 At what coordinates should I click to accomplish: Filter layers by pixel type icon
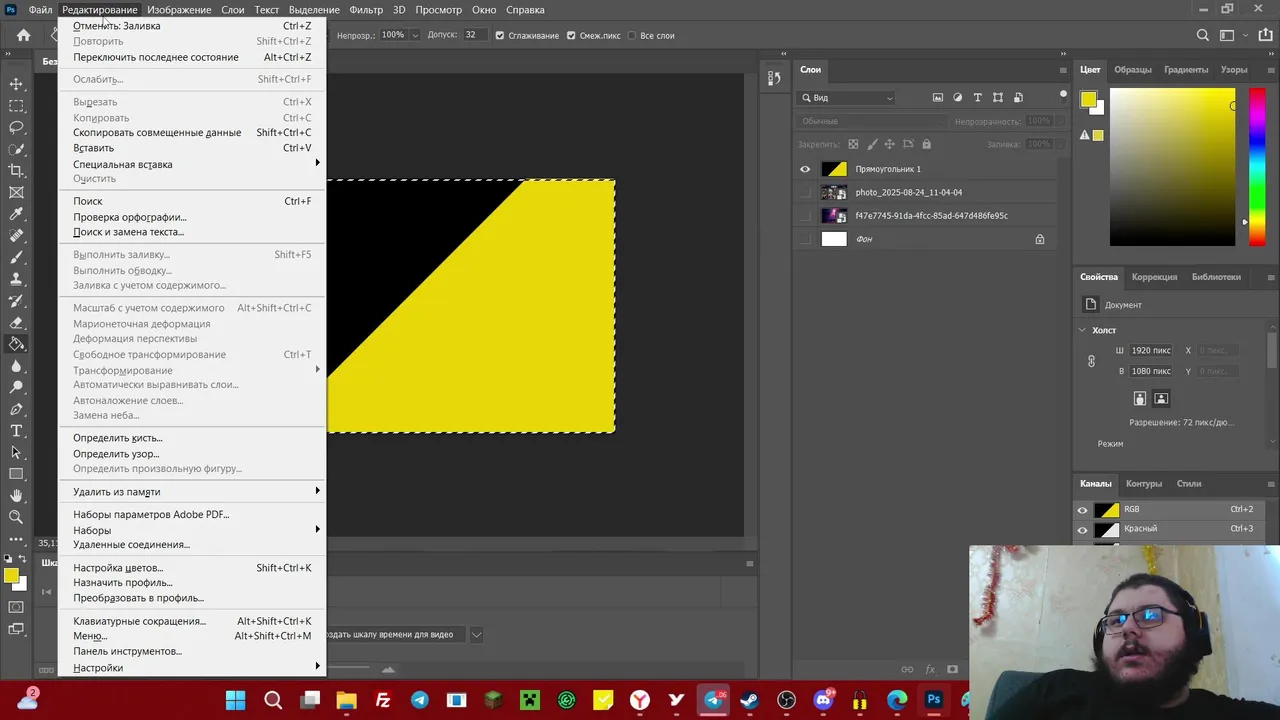point(938,98)
